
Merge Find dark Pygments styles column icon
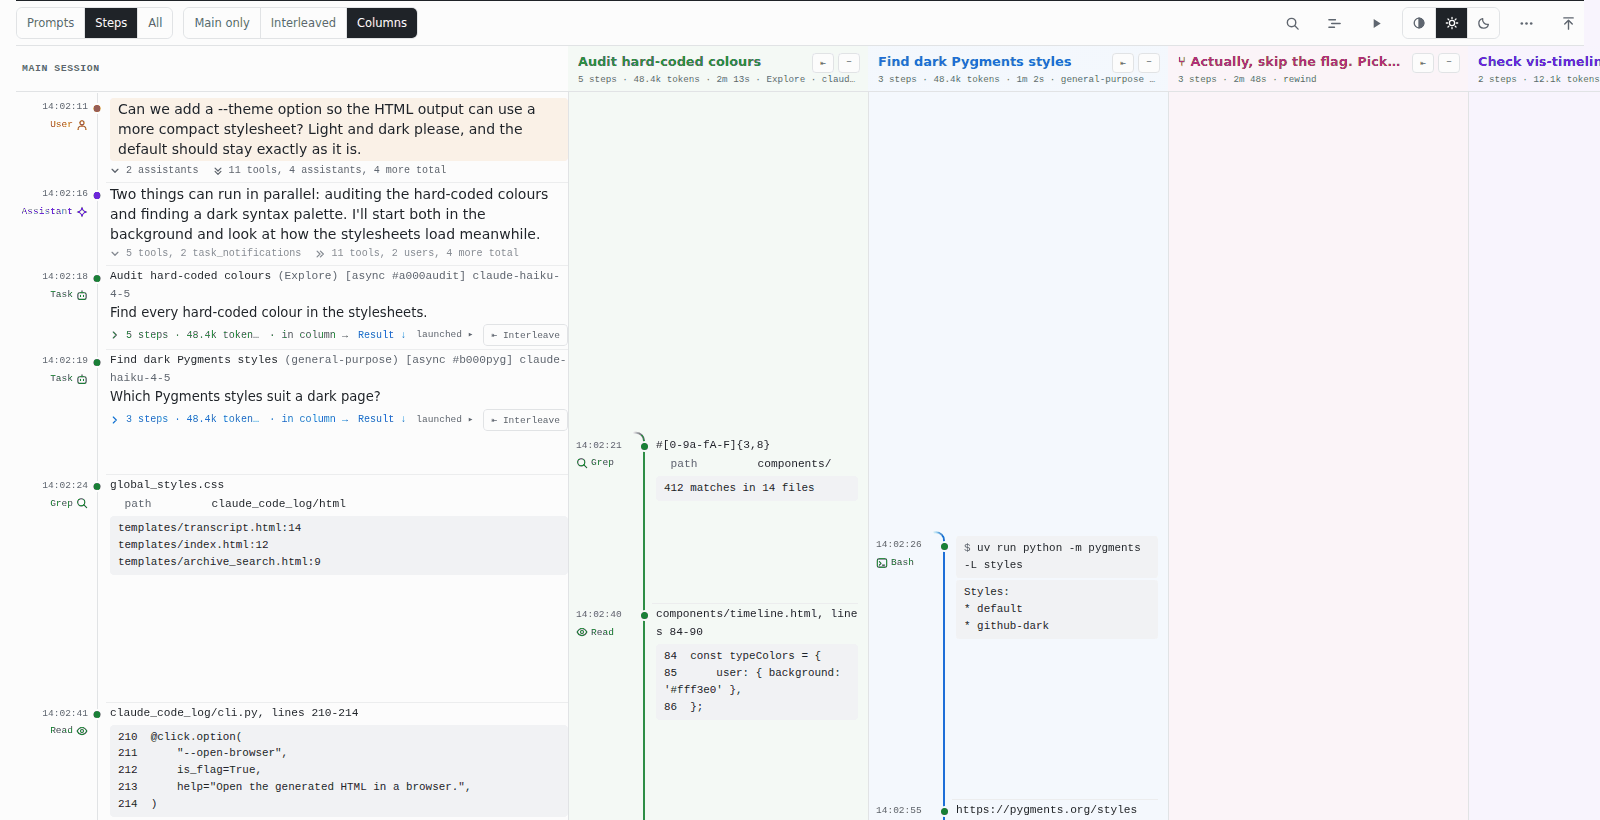pyautogui.click(x=1123, y=63)
